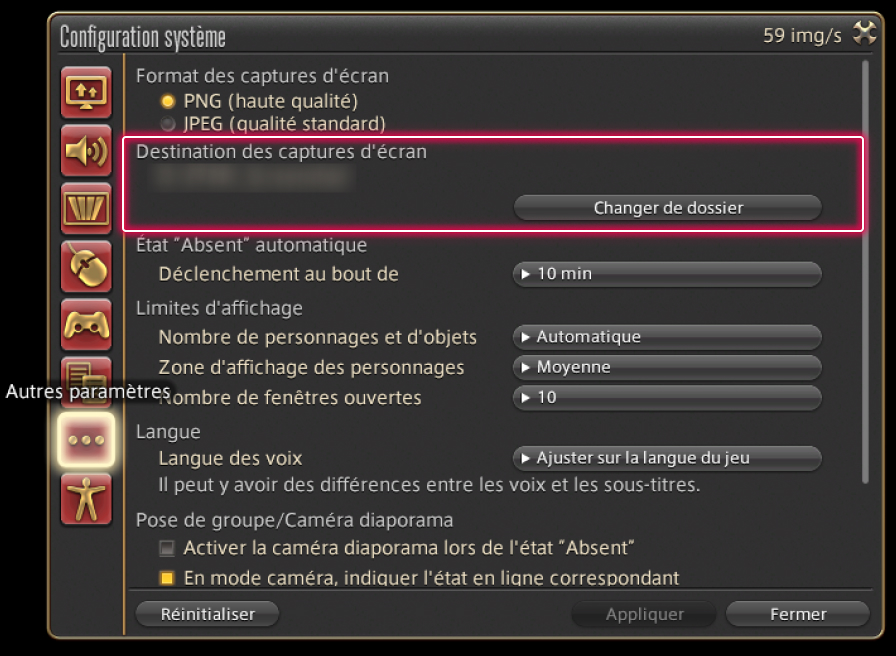
Task: Open the Déclenchement au bout de dropdown
Action: point(667,274)
